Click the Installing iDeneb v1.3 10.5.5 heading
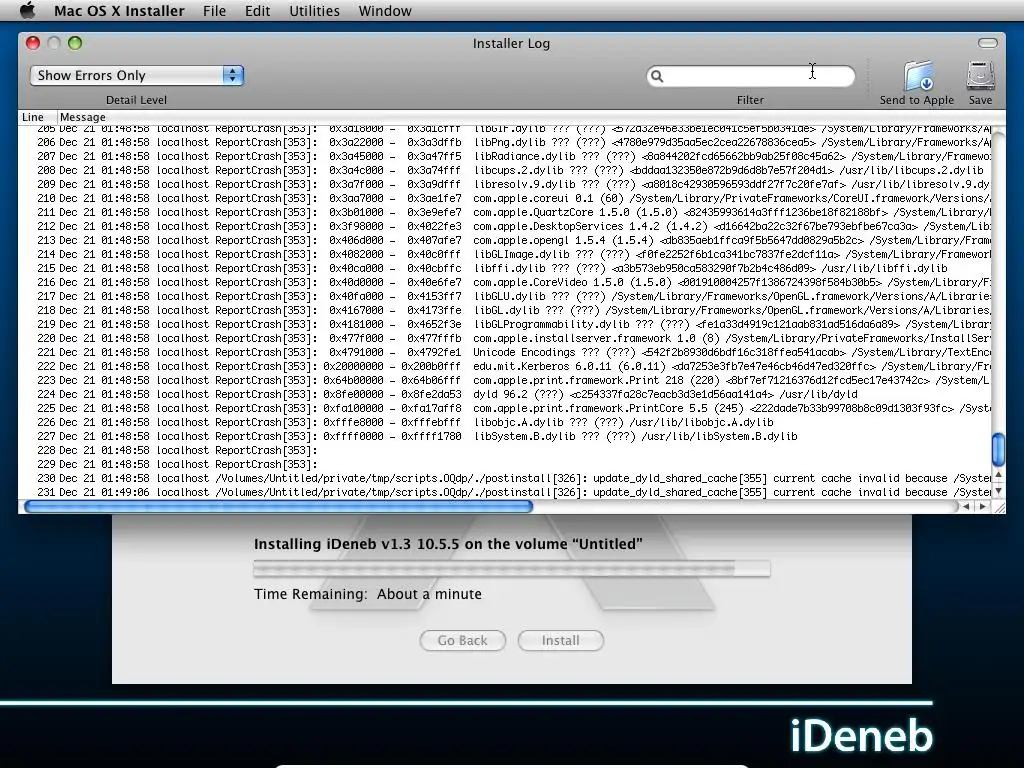This screenshot has height=768, width=1024. tap(448, 544)
